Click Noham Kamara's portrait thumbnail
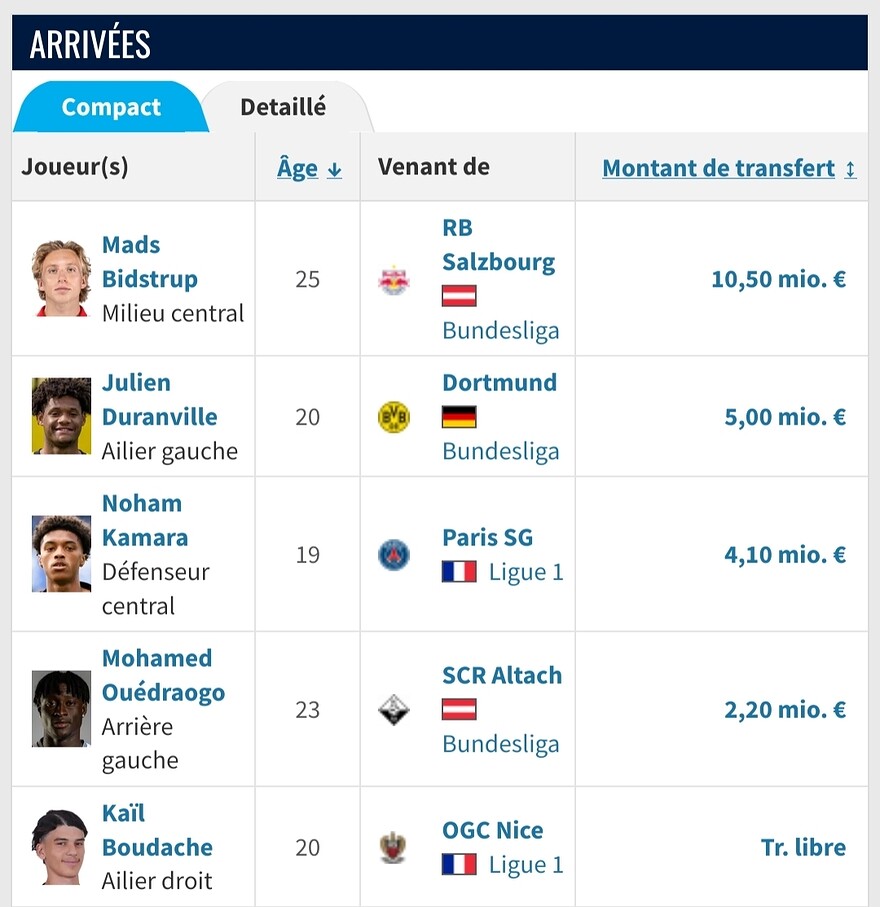 pos(61,554)
